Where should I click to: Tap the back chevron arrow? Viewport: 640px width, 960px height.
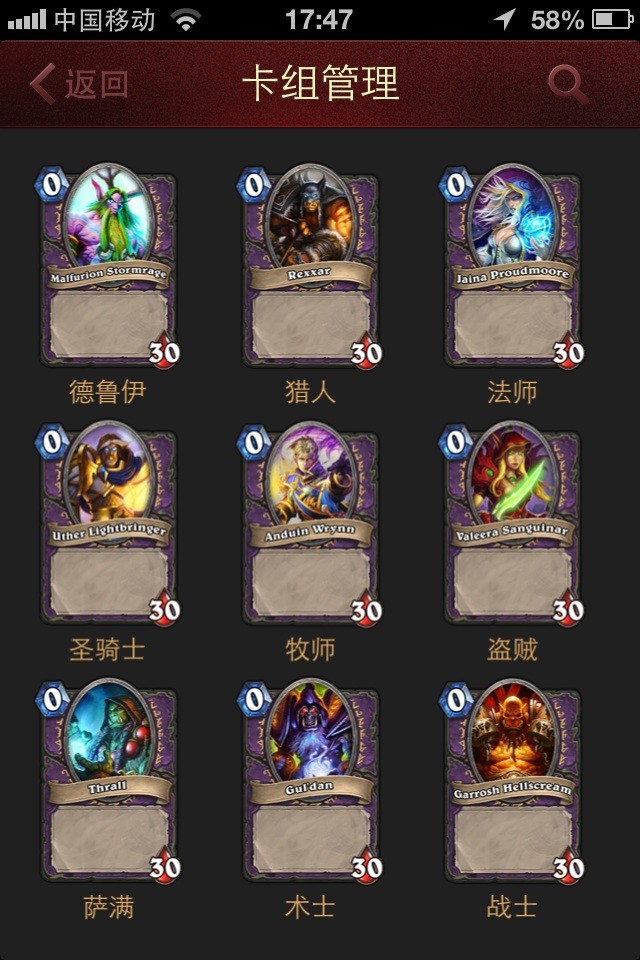click(x=43, y=84)
